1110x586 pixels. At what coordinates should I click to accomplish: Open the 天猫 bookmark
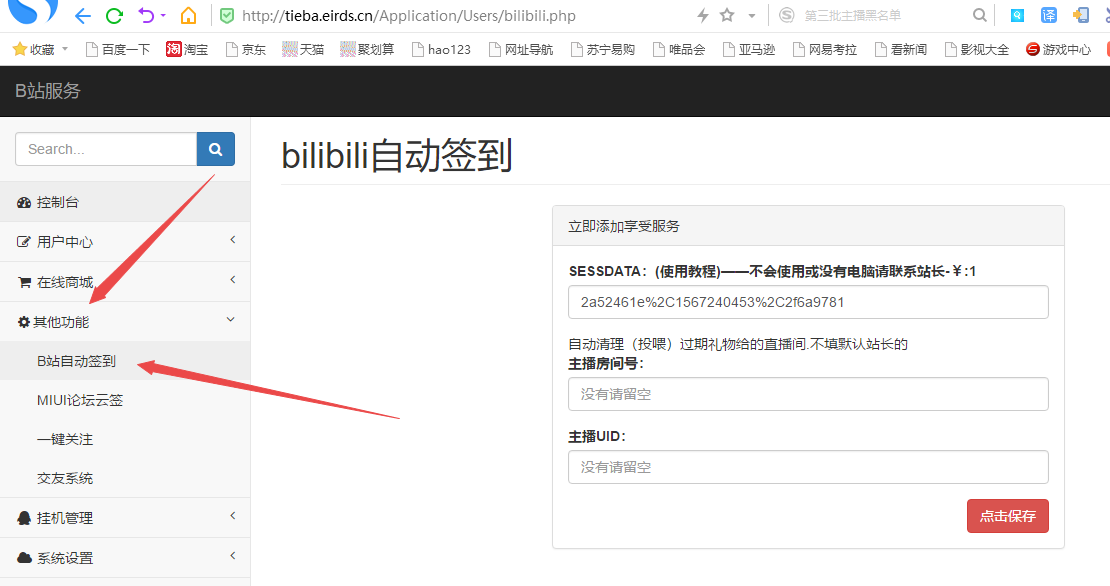(303, 49)
